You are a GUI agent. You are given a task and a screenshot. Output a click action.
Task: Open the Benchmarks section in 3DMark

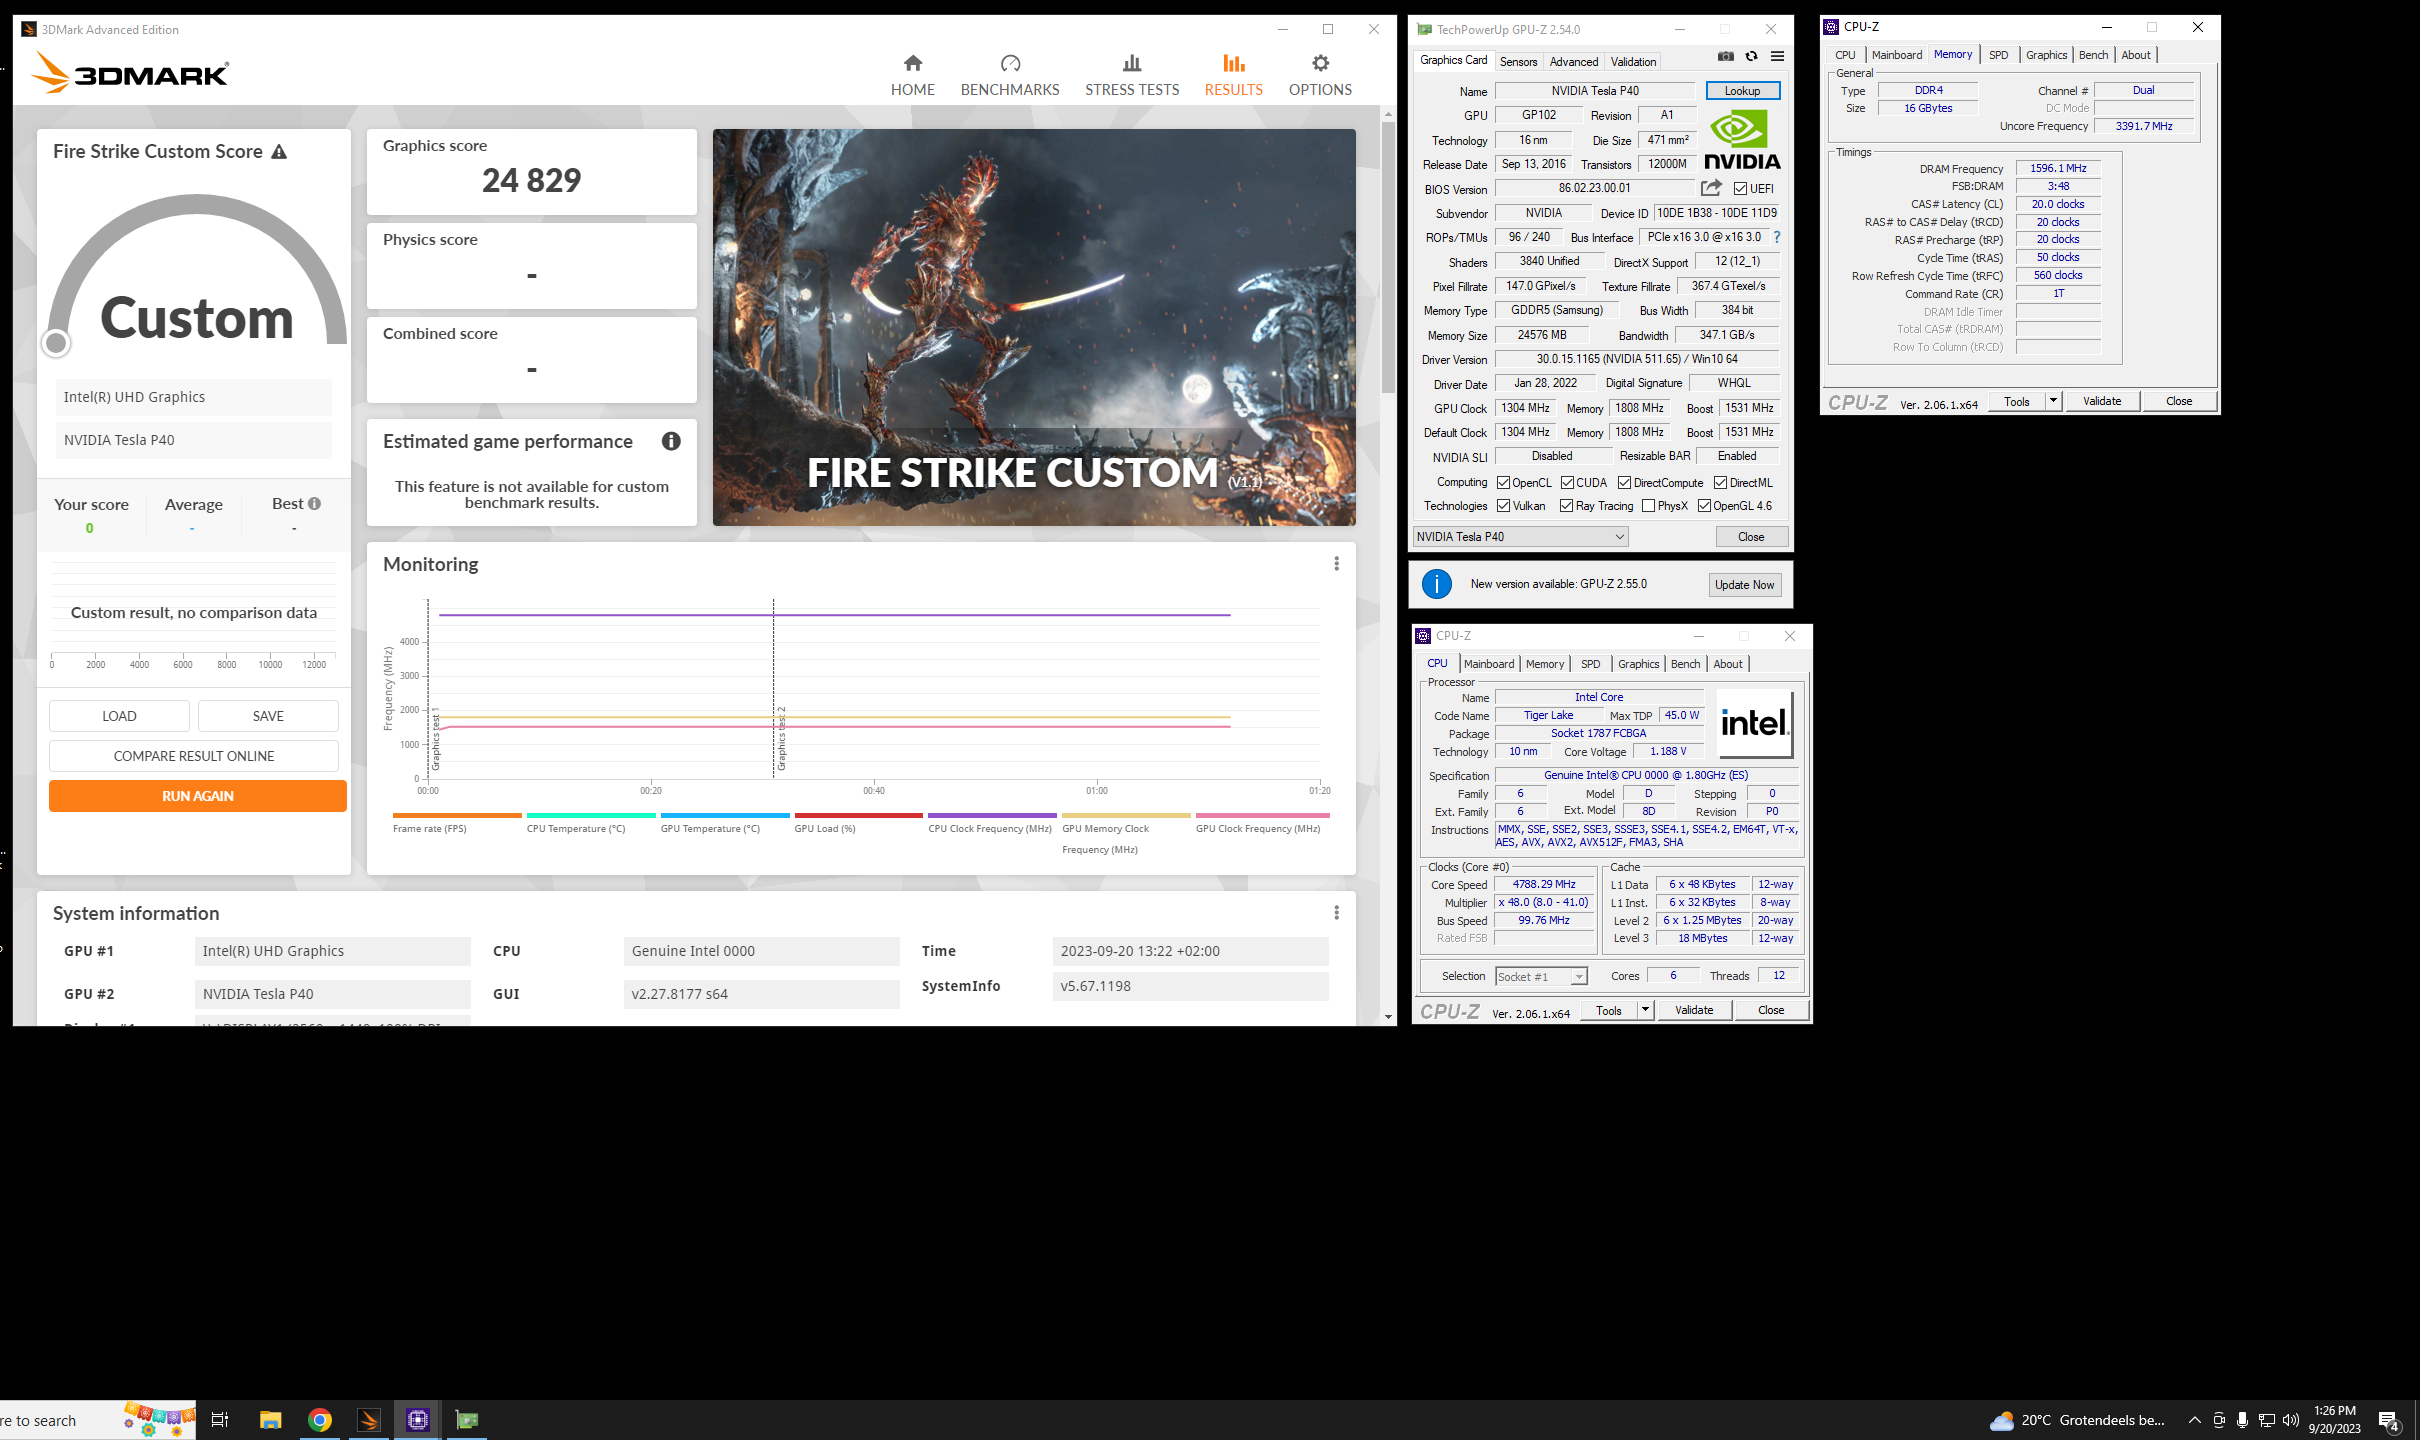click(1010, 76)
